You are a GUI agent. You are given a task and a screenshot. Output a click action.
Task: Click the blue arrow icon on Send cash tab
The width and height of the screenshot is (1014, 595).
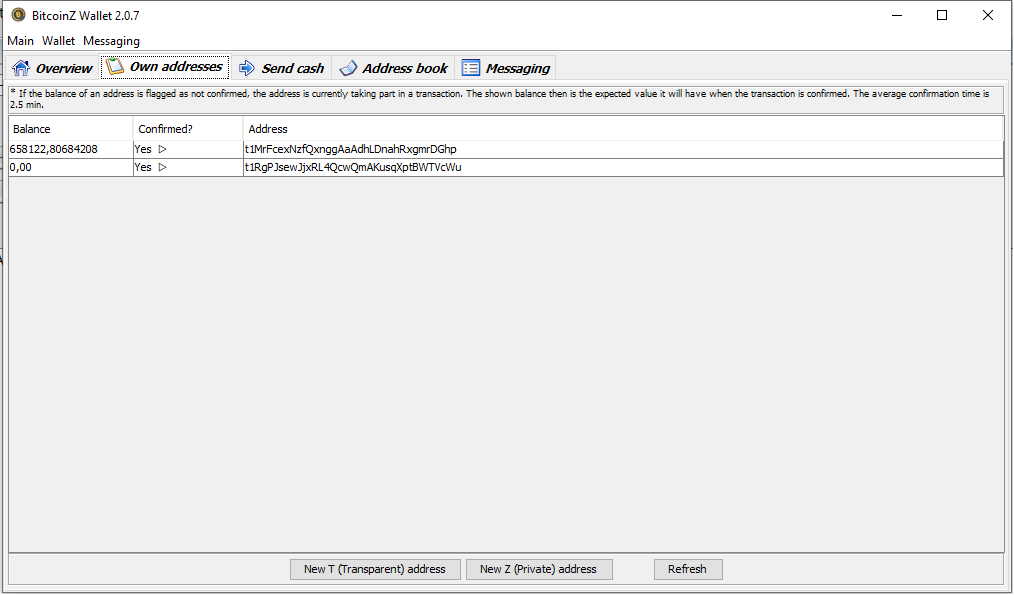click(246, 68)
